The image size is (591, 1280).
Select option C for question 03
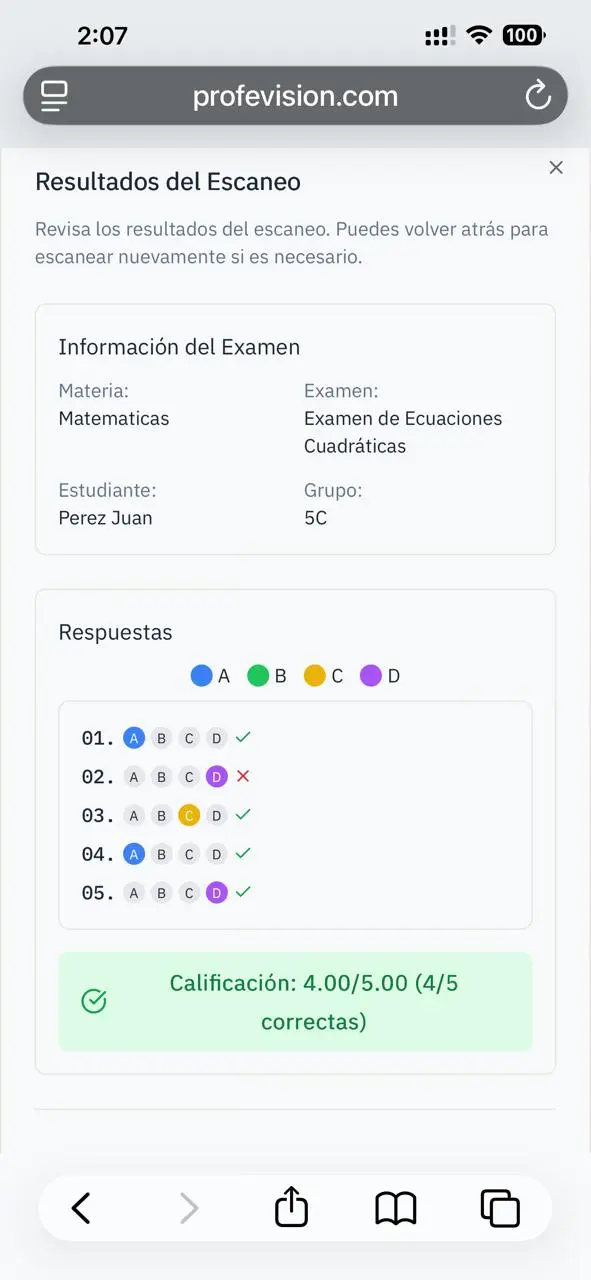pyautogui.click(x=189, y=815)
